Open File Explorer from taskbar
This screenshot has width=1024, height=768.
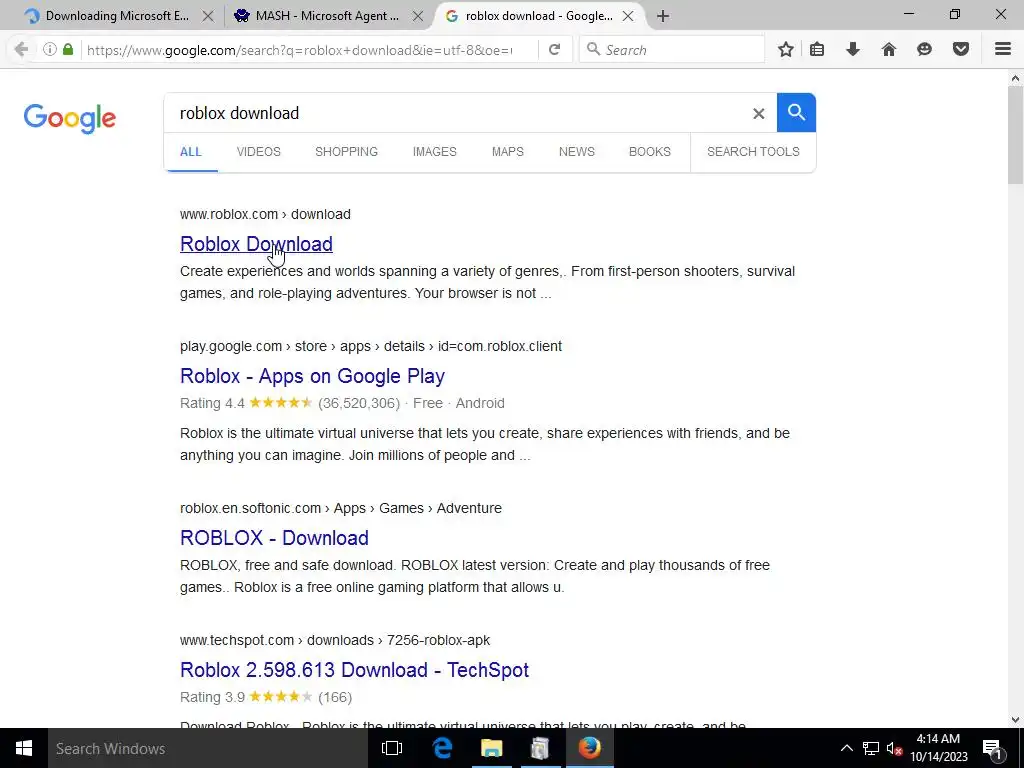(491, 748)
